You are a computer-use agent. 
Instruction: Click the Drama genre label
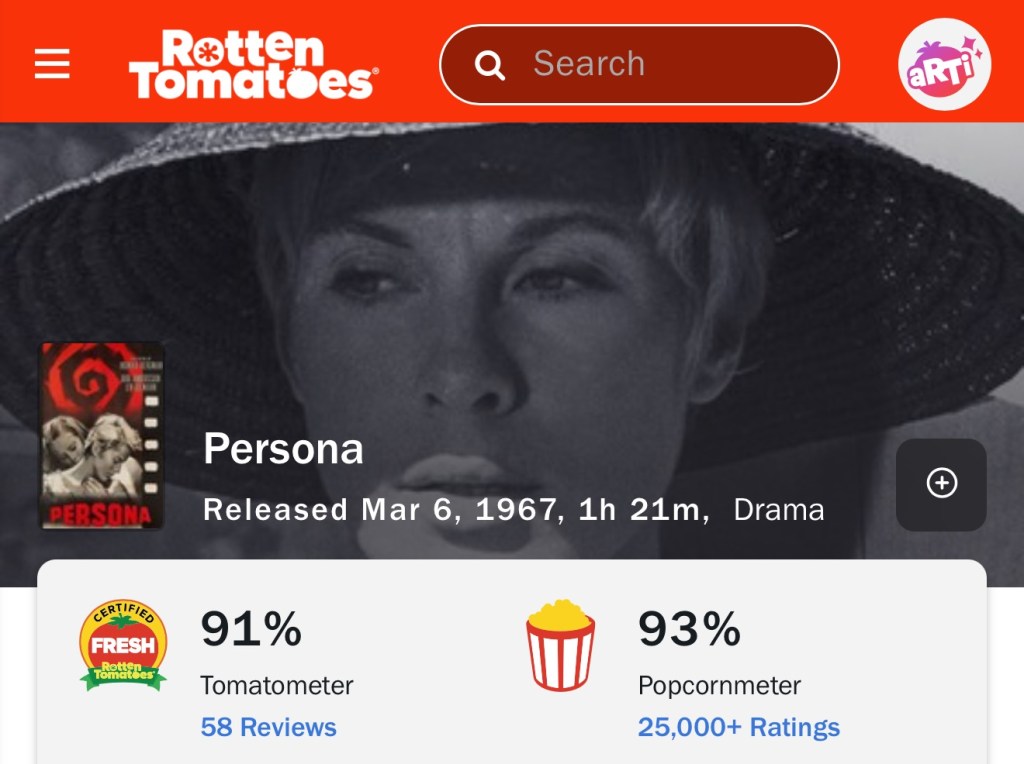pyautogui.click(x=778, y=510)
